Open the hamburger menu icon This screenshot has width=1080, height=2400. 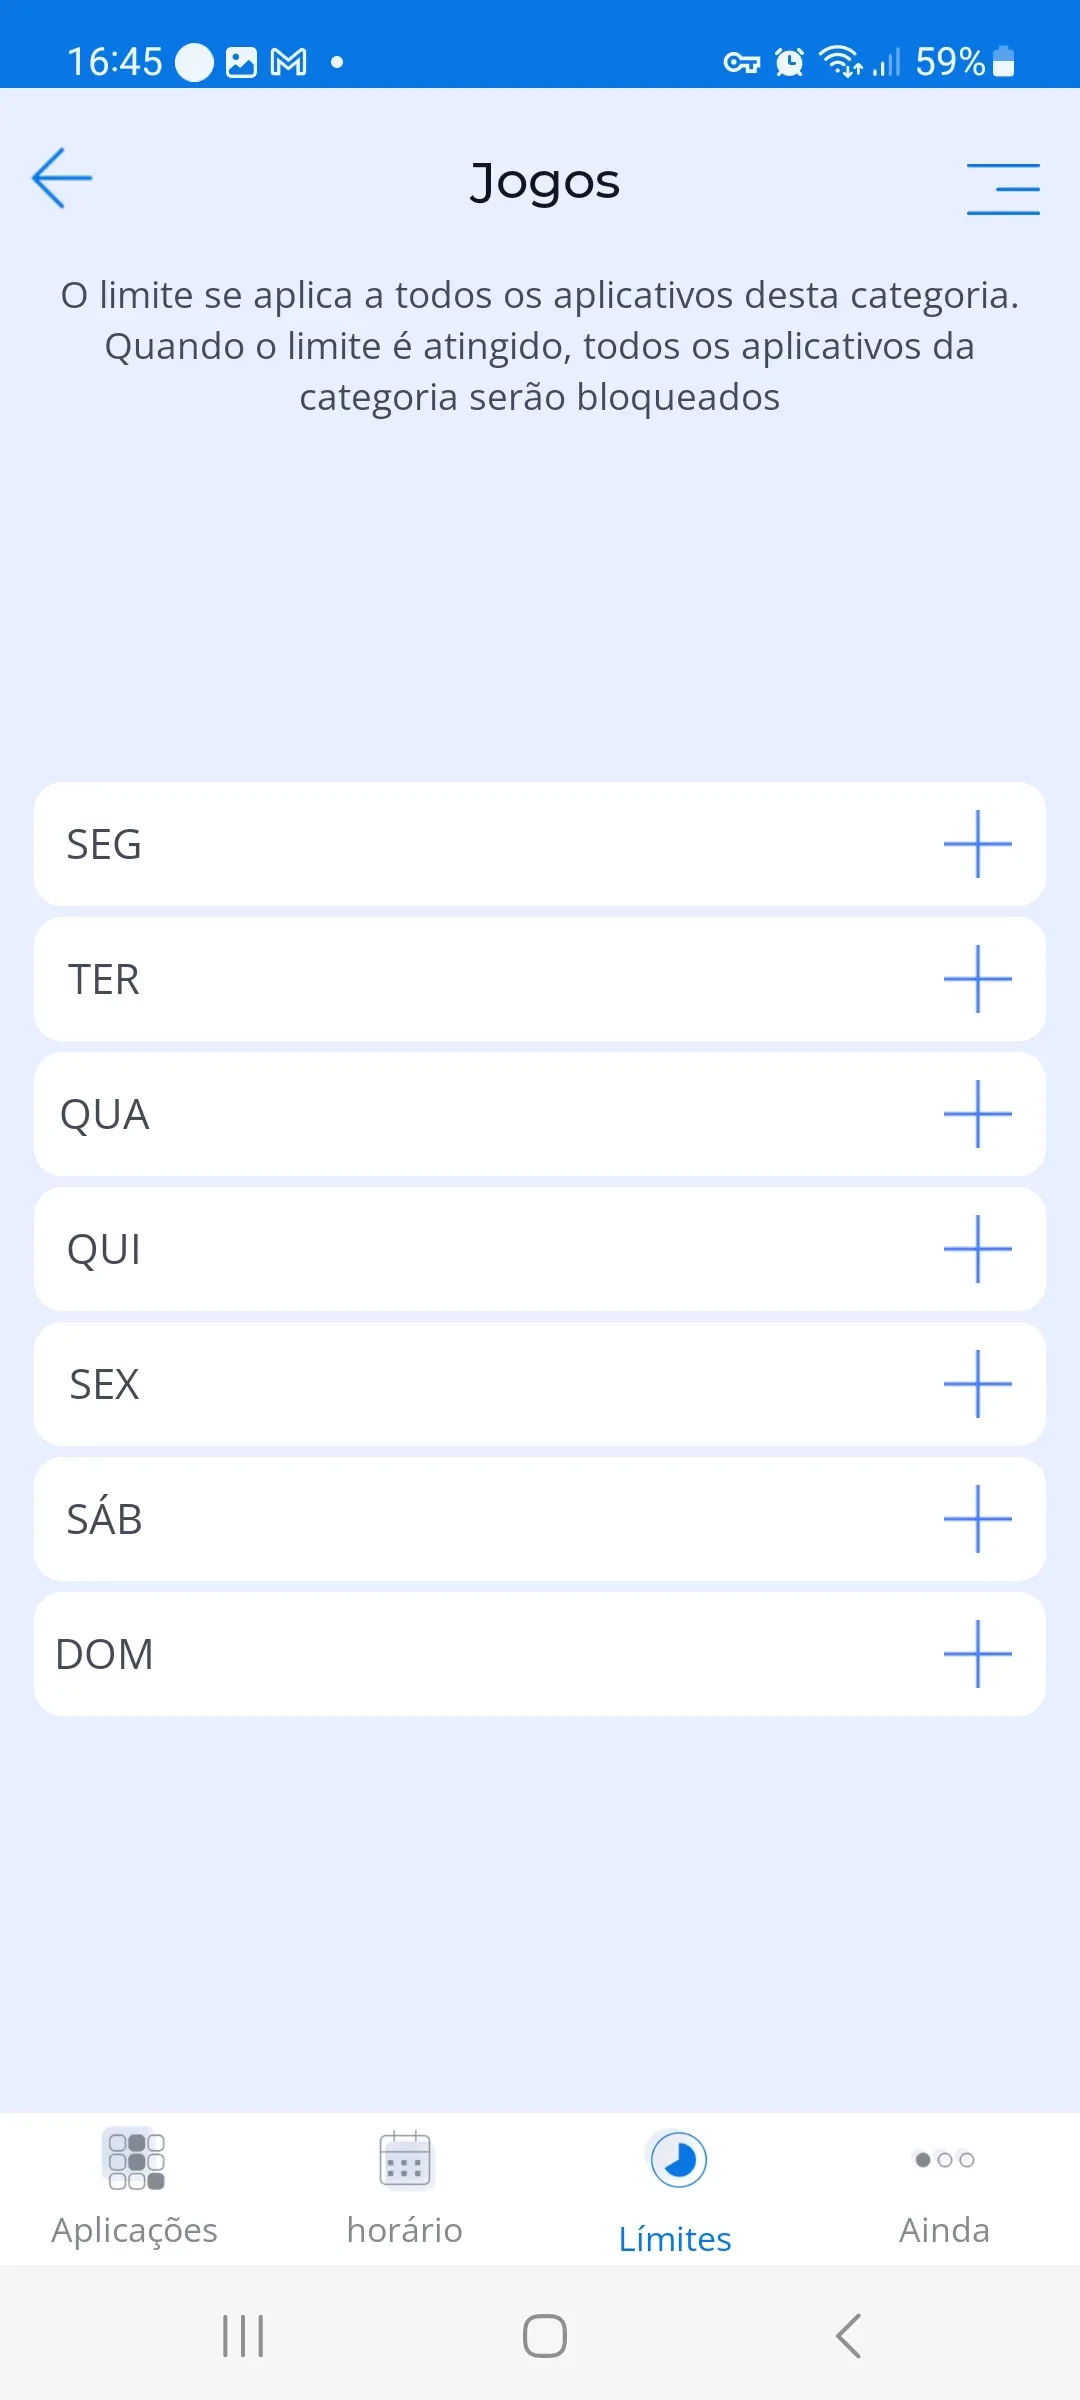pyautogui.click(x=1003, y=188)
